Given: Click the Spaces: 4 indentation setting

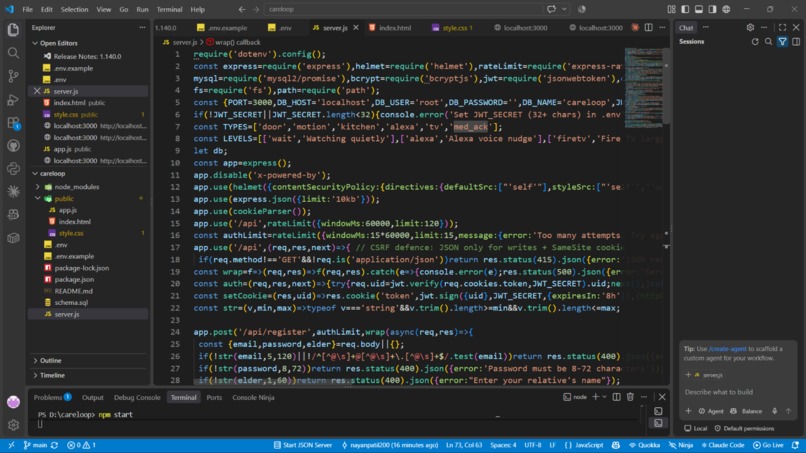Looking at the screenshot, I should point(503,445).
